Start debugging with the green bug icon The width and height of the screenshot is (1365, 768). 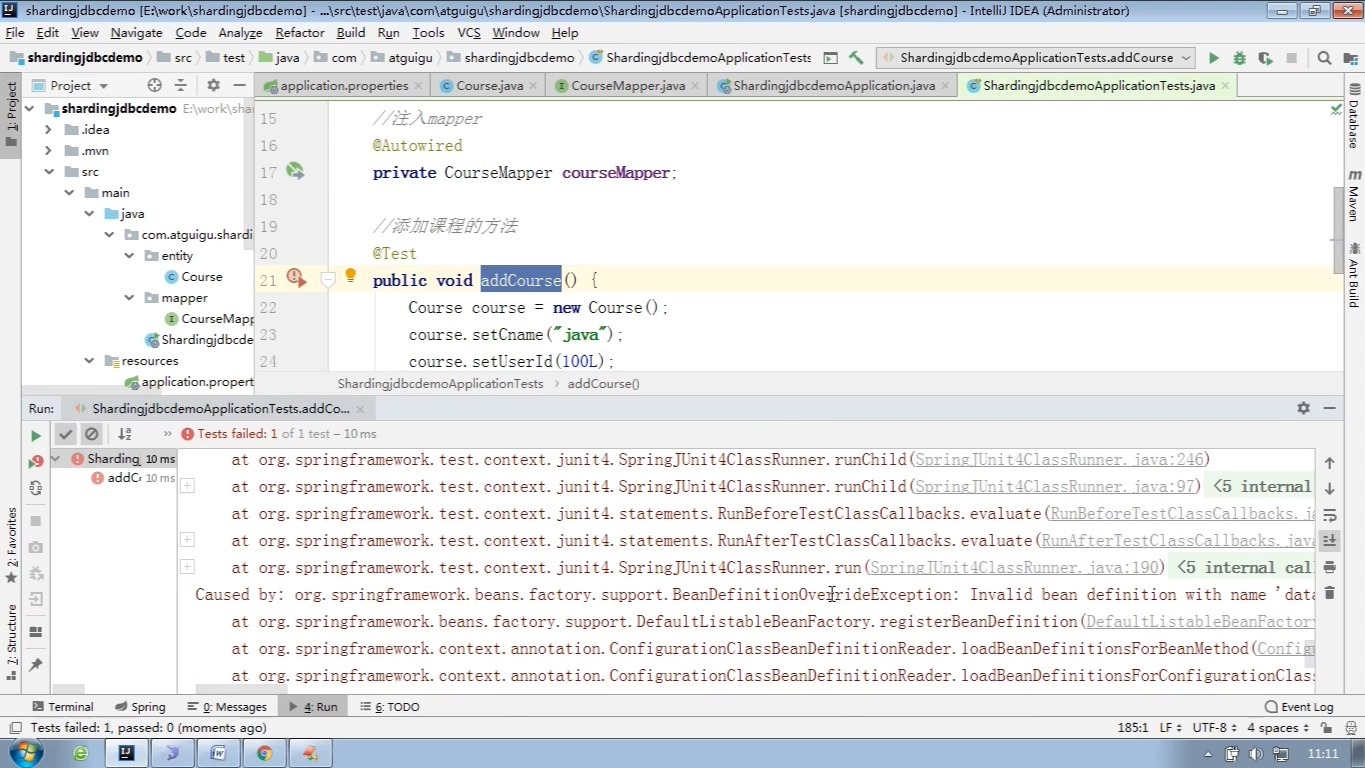click(x=1239, y=58)
